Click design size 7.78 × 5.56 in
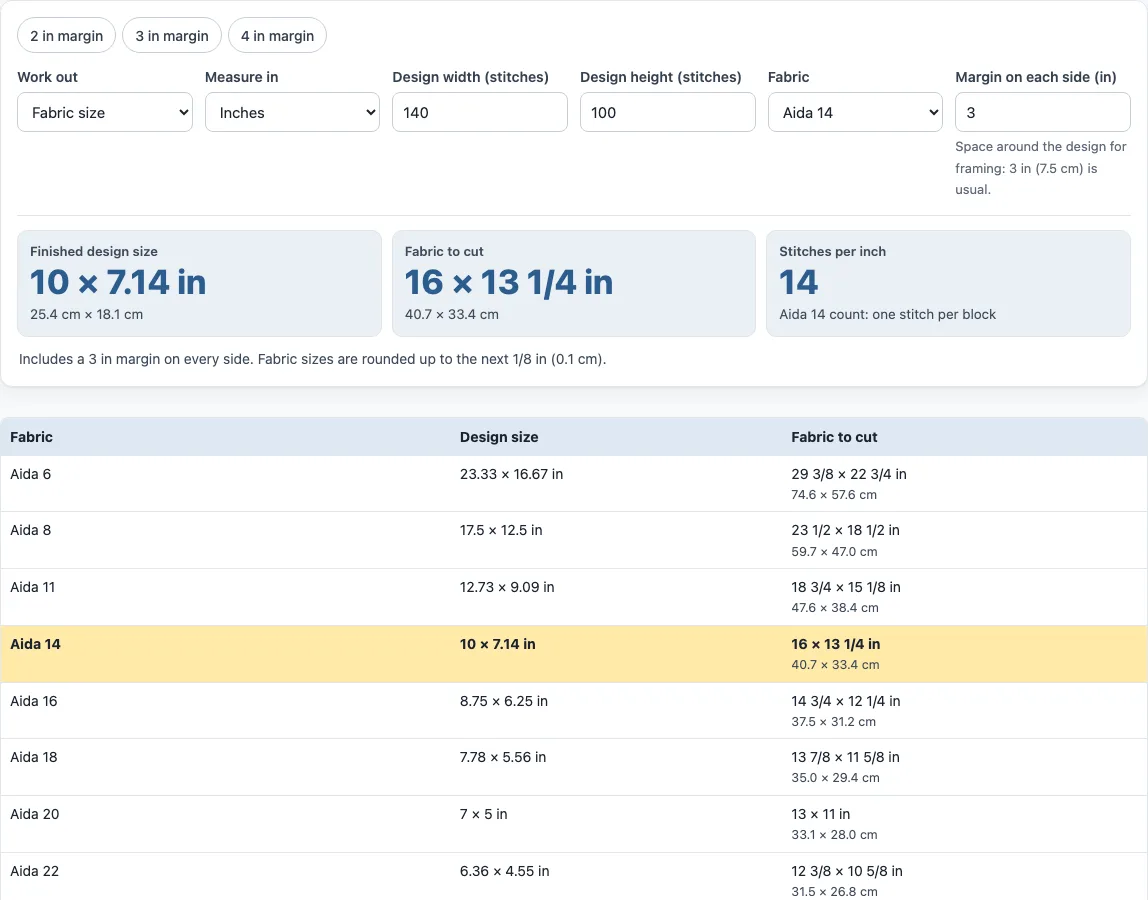The image size is (1148, 900). point(503,756)
